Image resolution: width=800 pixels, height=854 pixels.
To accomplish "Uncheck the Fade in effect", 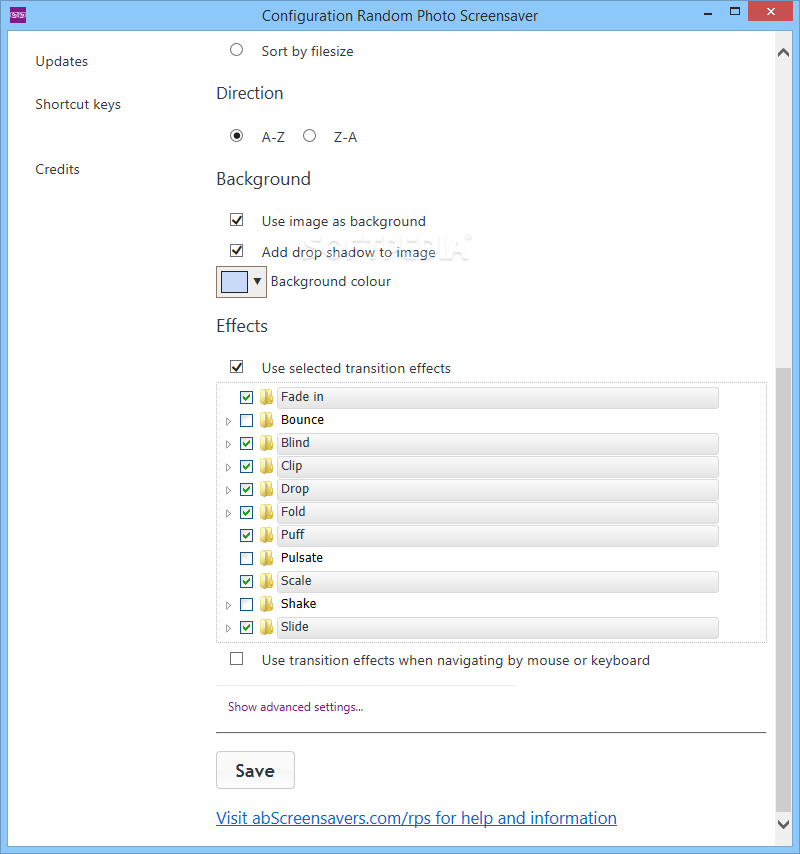I will point(246,398).
